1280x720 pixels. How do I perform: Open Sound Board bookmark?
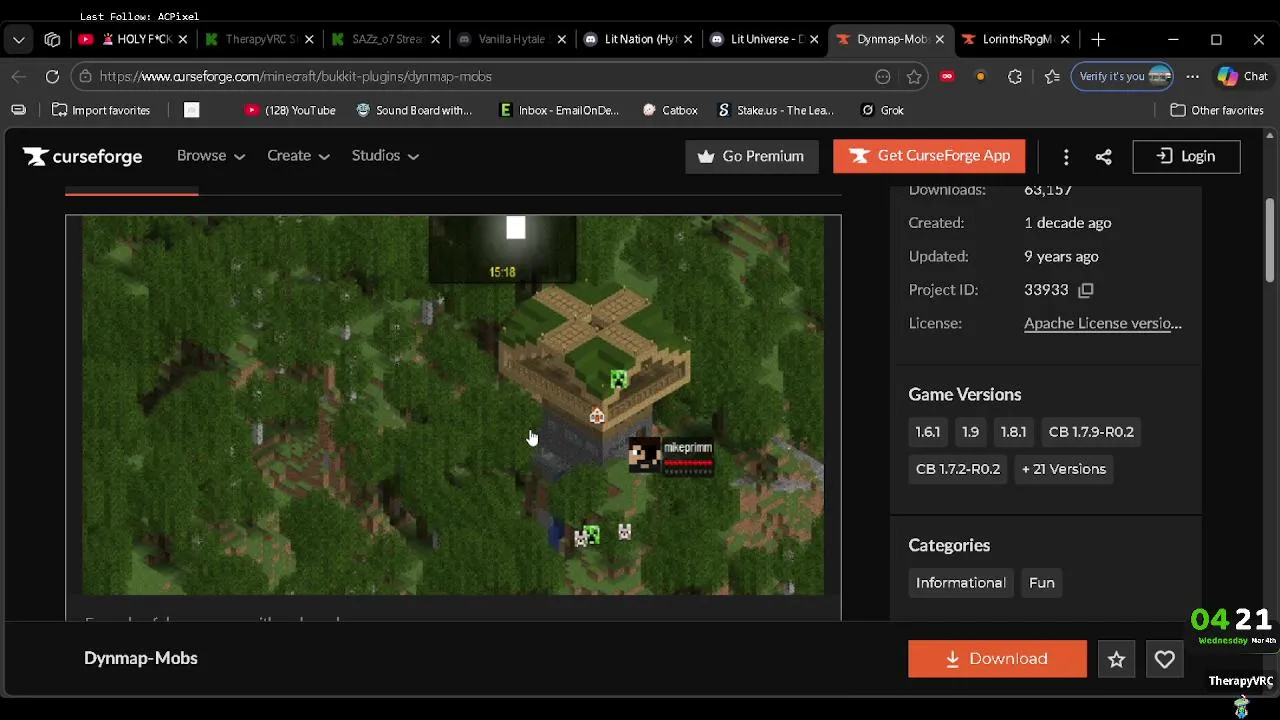[414, 110]
